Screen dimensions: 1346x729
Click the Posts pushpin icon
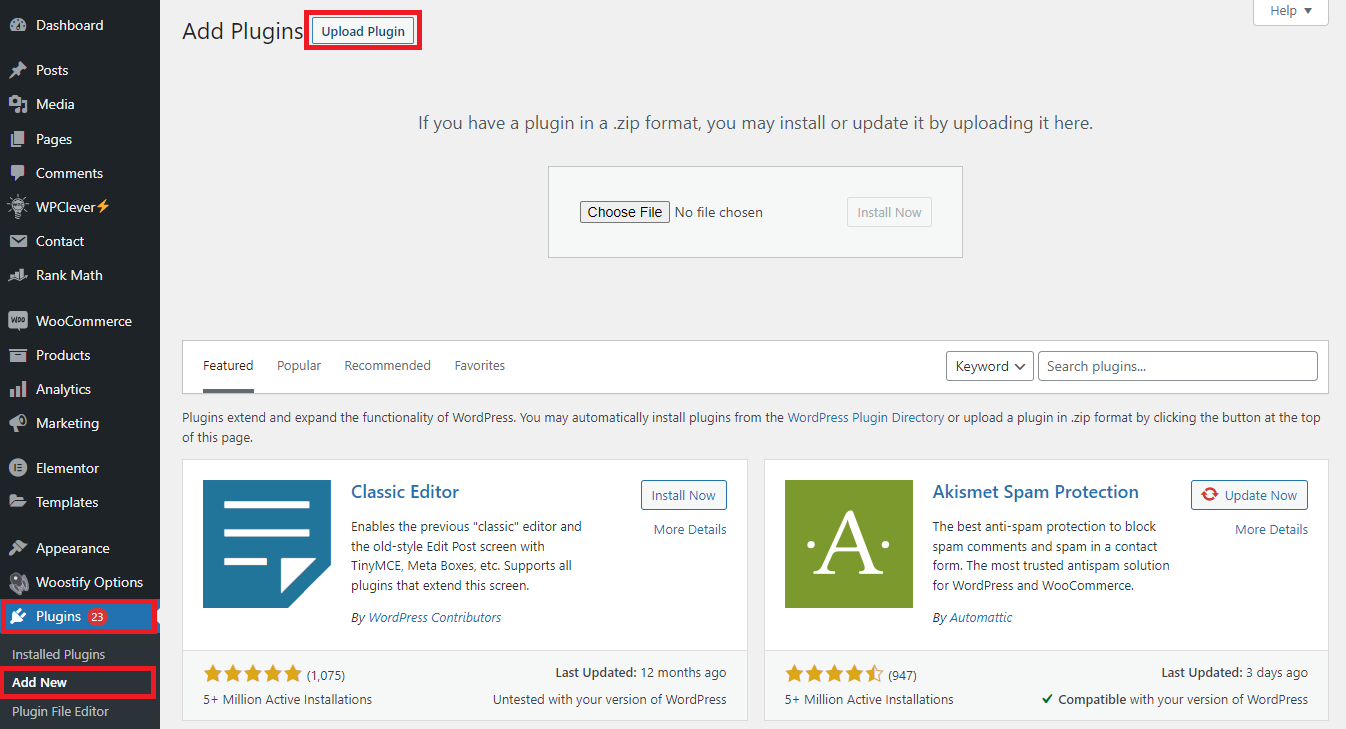click(x=18, y=70)
